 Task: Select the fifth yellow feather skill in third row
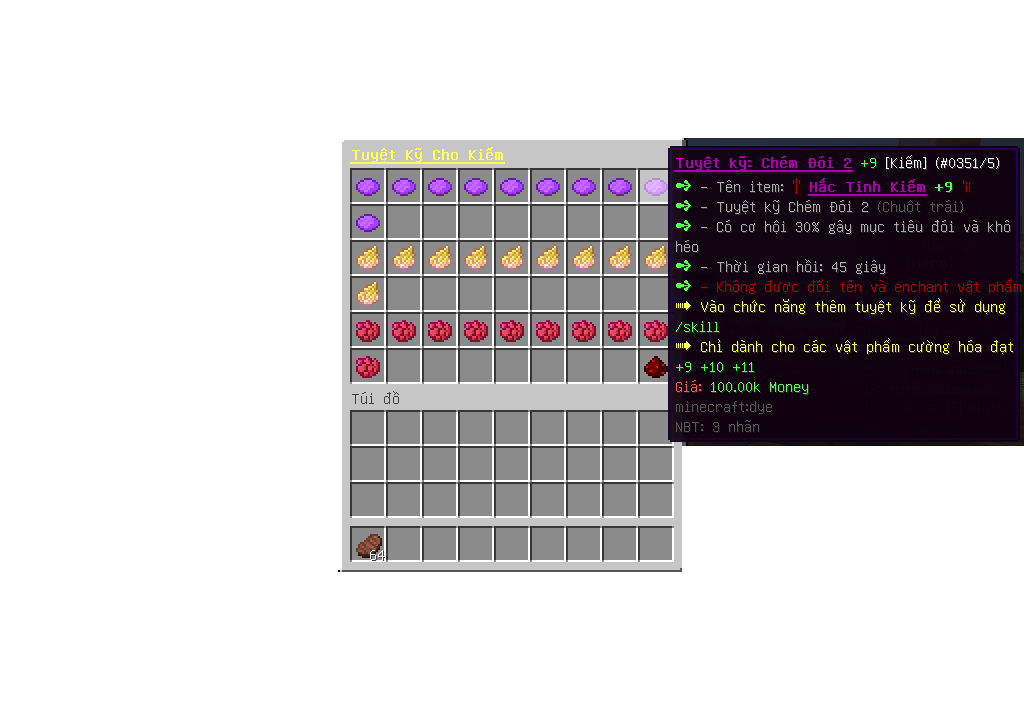511,259
